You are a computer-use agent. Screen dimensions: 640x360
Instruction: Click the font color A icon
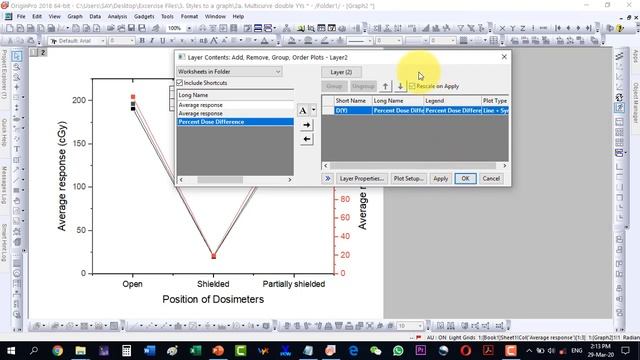pos(264,40)
